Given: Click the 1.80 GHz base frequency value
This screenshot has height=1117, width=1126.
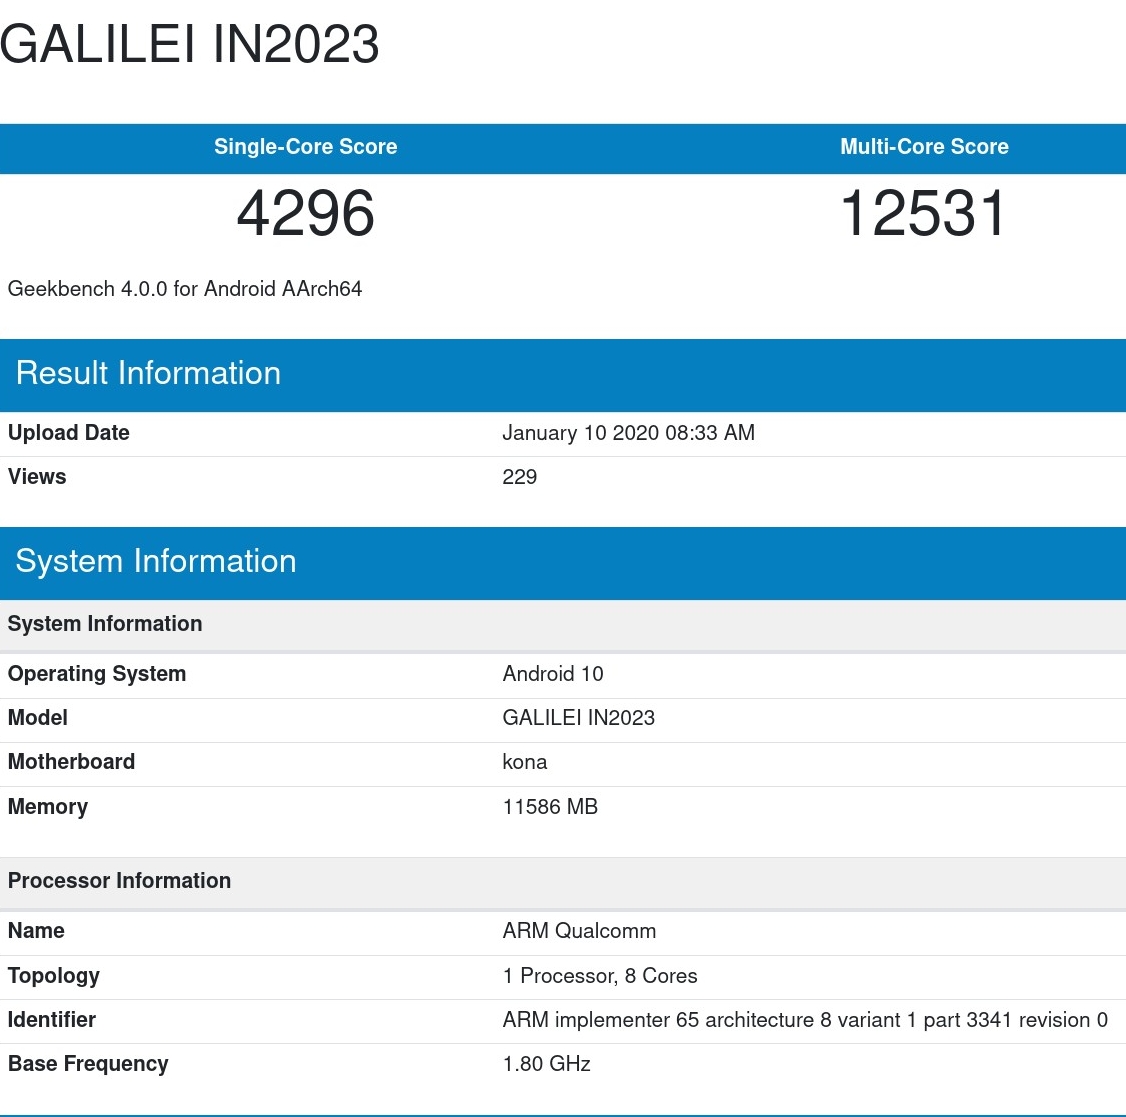Looking at the screenshot, I should (546, 1064).
